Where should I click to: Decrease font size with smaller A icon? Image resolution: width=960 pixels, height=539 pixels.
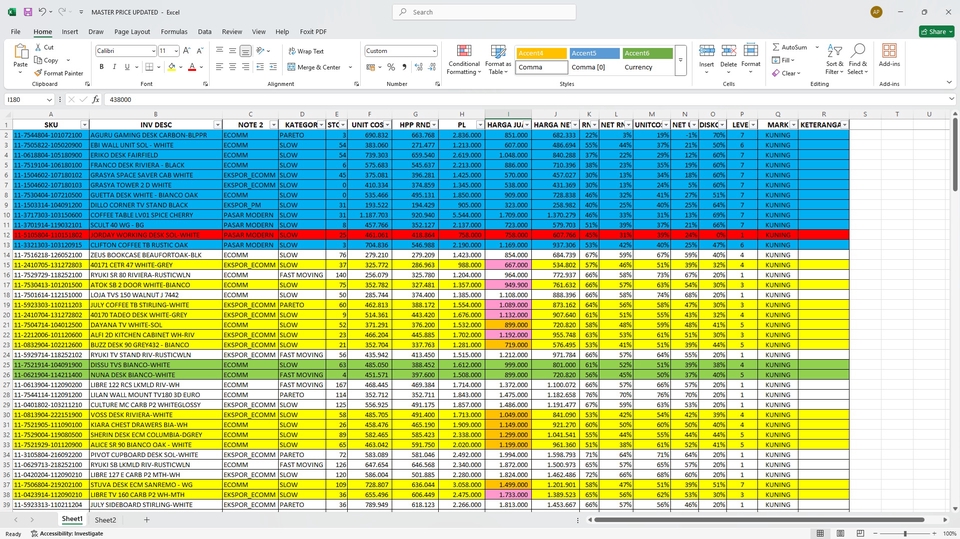click(200, 51)
